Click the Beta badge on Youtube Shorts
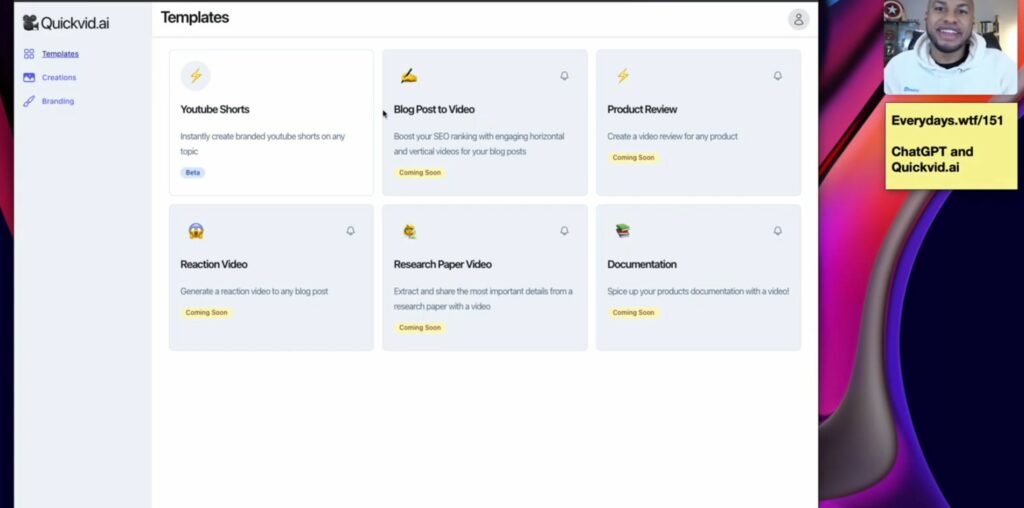The image size is (1024, 508). click(x=193, y=172)
